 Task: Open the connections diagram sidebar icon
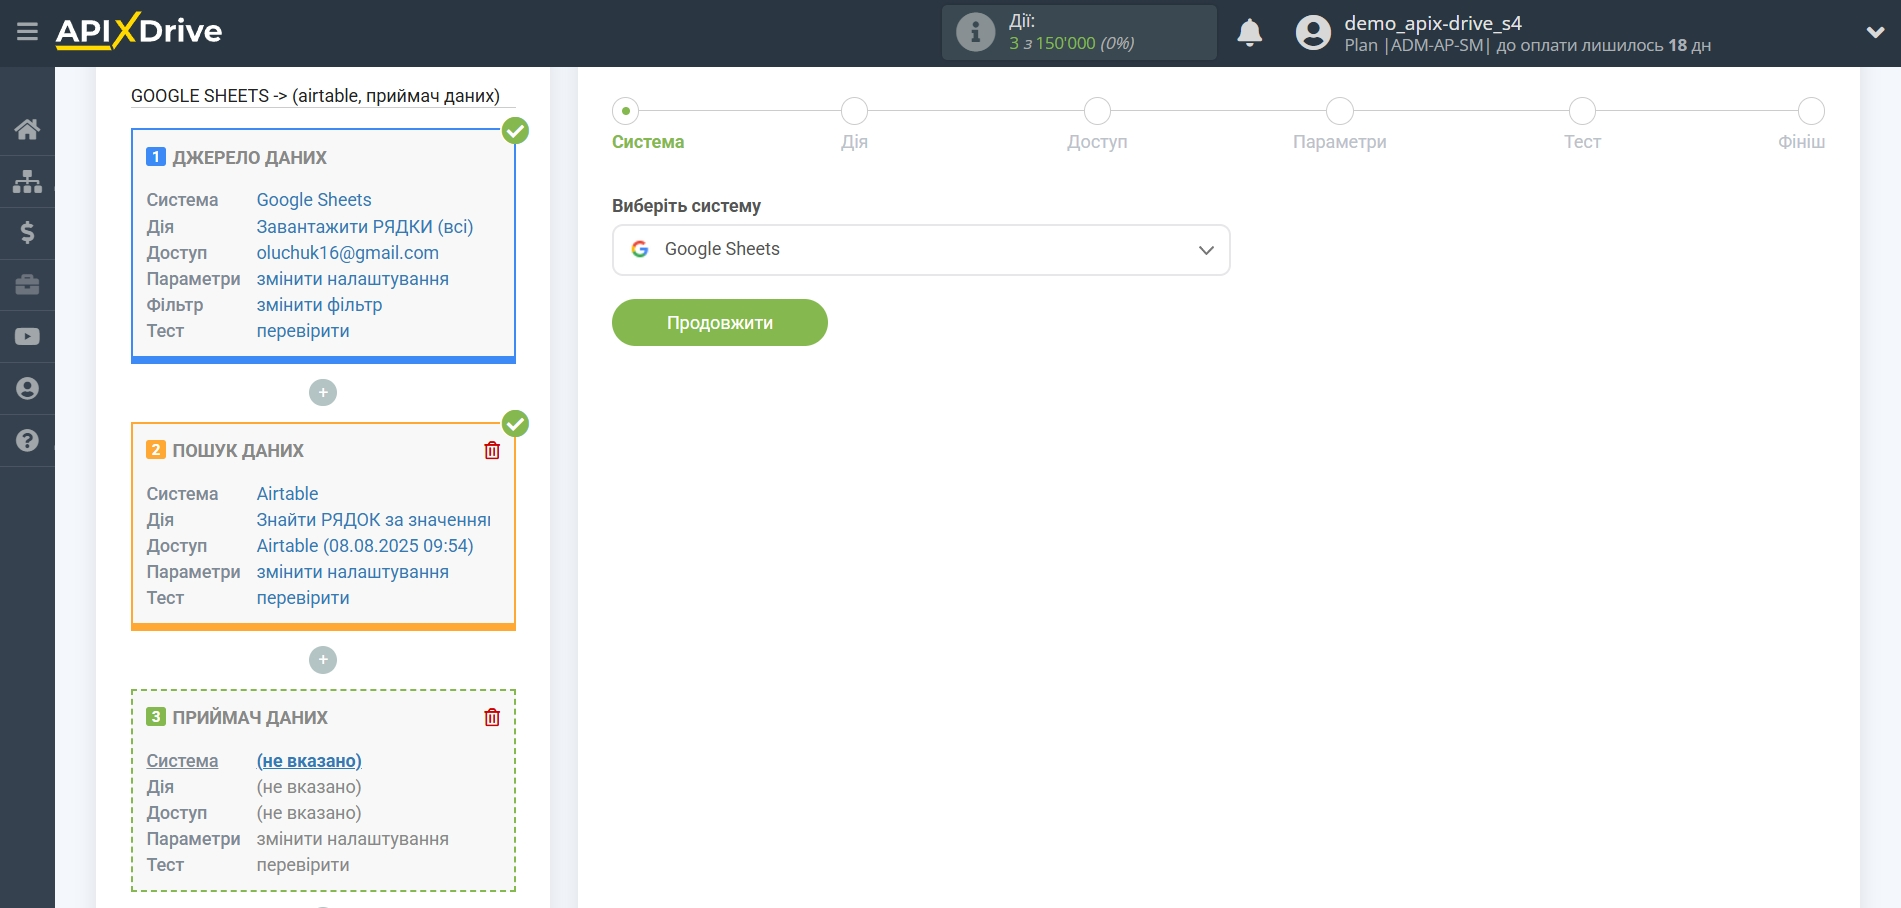[x=27, y=181]
